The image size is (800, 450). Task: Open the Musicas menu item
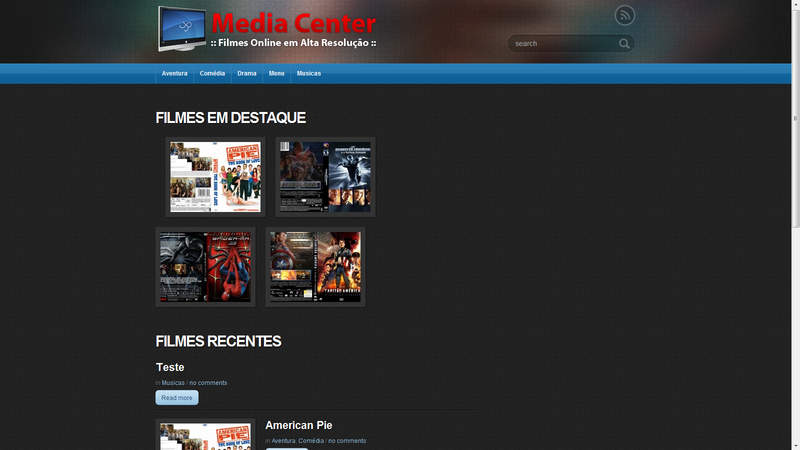click(309, 73)
